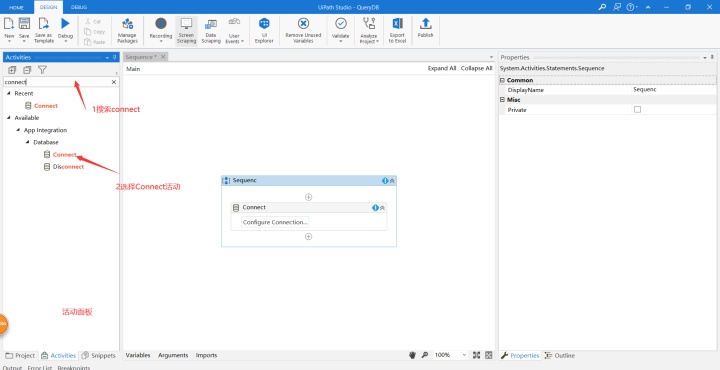Click plus above Connect activity
The height and width of the screenshot is (370, 720).
tap(309, 197)
